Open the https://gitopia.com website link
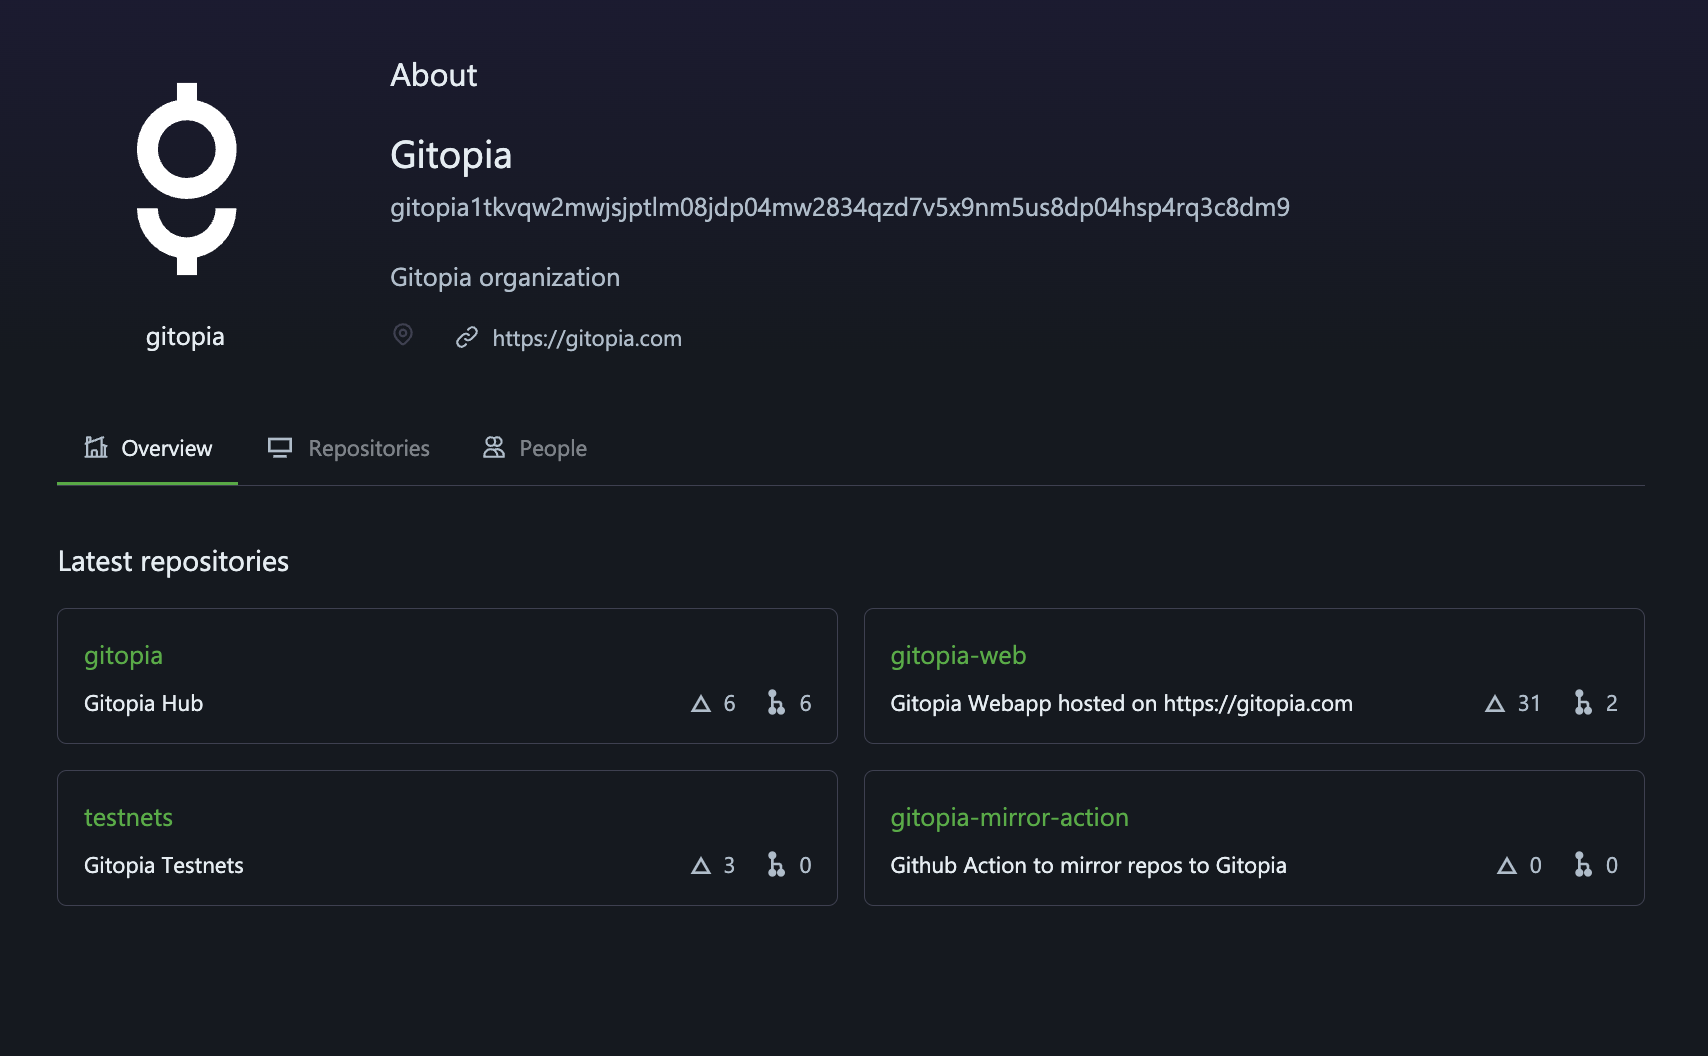 pyautogui.click(x=587, y=338)
